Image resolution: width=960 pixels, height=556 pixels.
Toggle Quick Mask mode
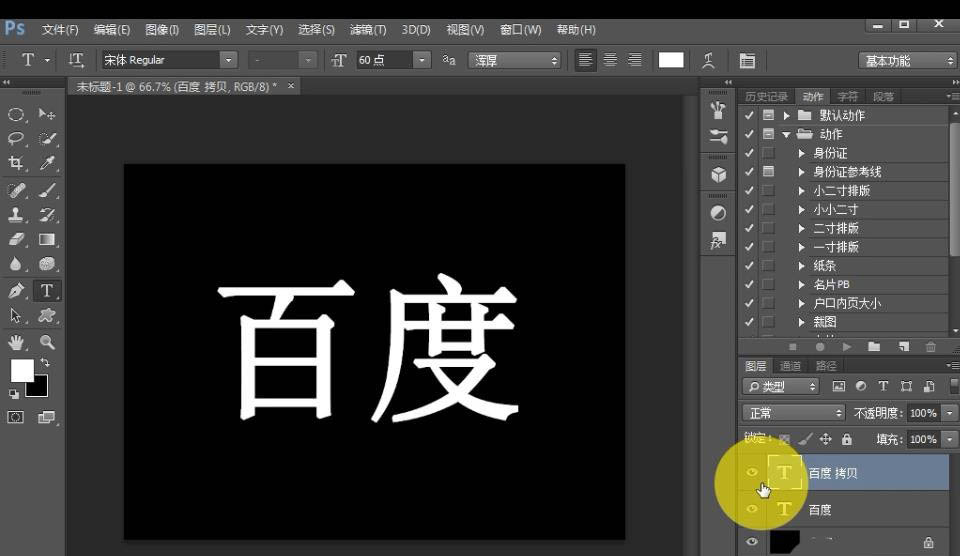point(16,418)
